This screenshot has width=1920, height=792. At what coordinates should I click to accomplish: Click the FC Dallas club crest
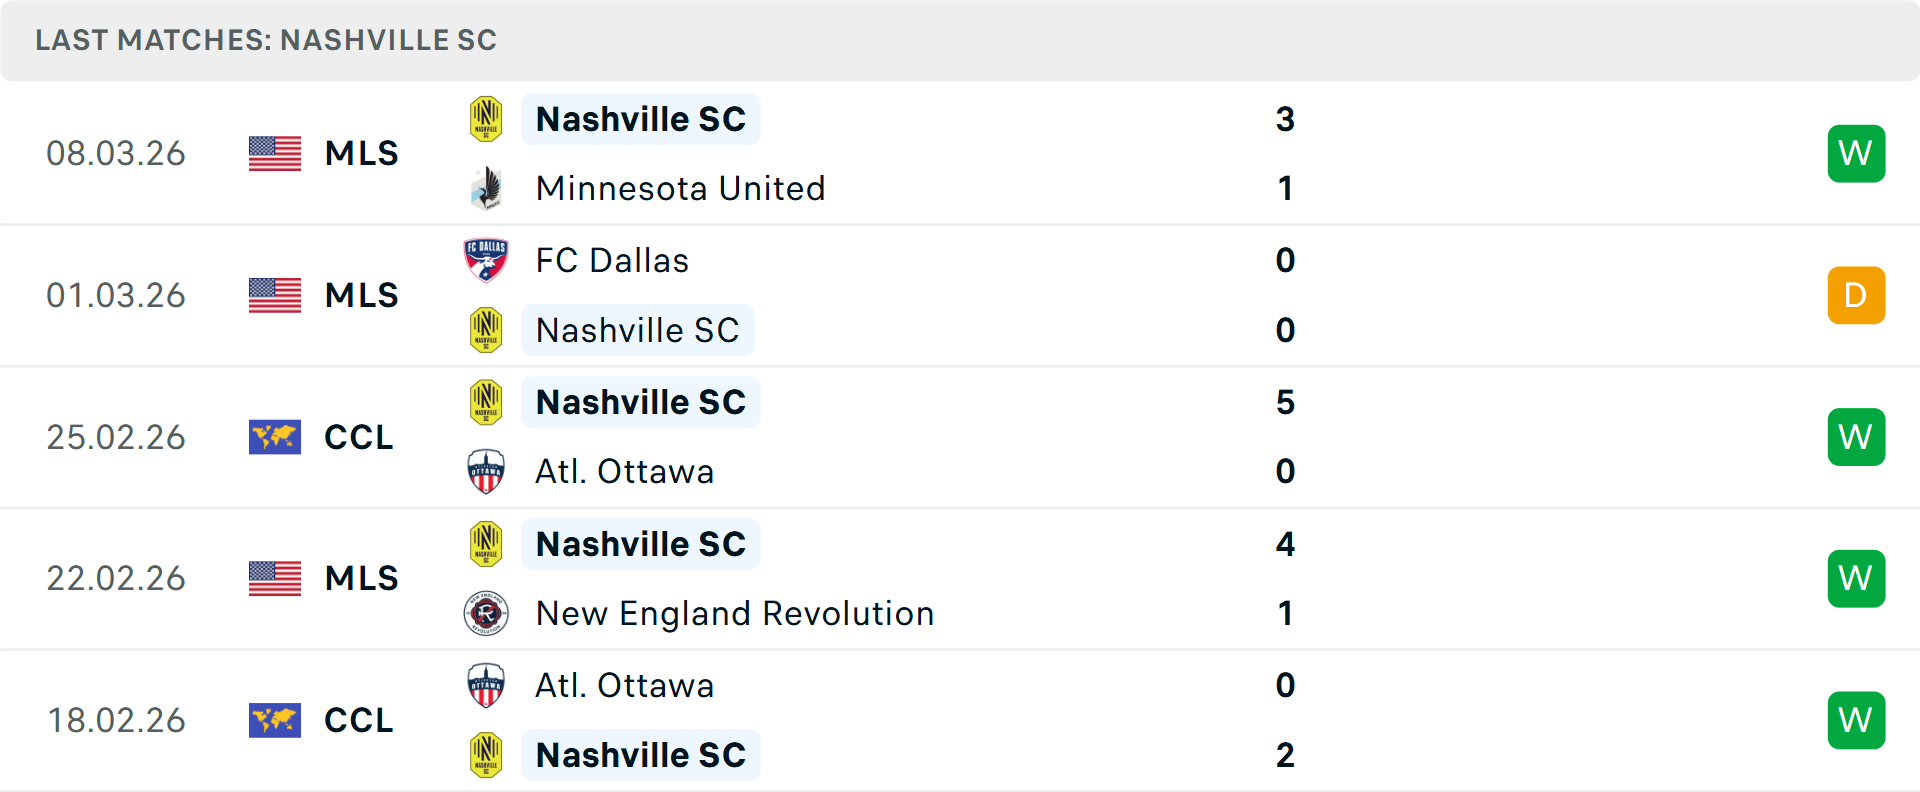pyautogui.click(x=486, y=260)
